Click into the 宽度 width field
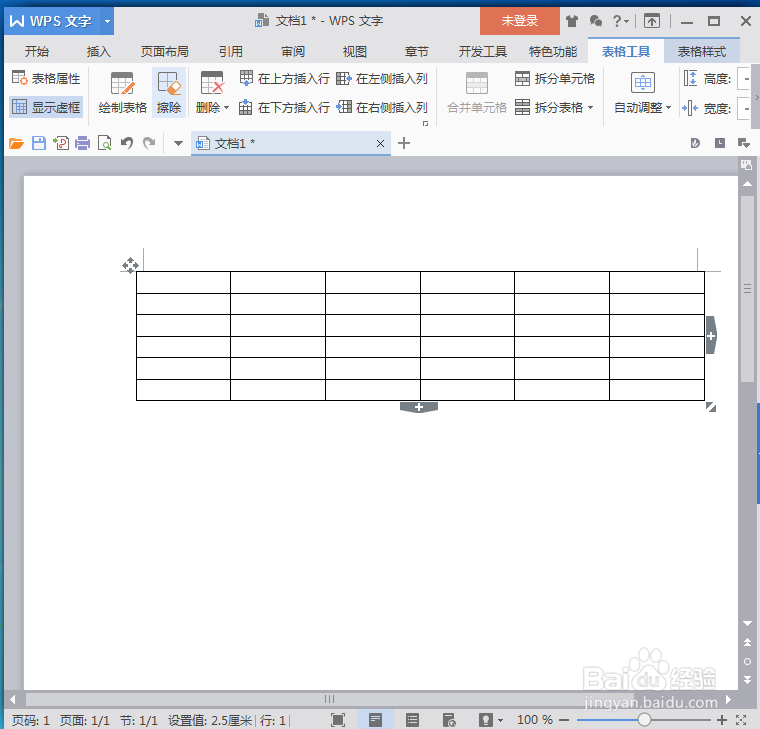 click(744, 108)
